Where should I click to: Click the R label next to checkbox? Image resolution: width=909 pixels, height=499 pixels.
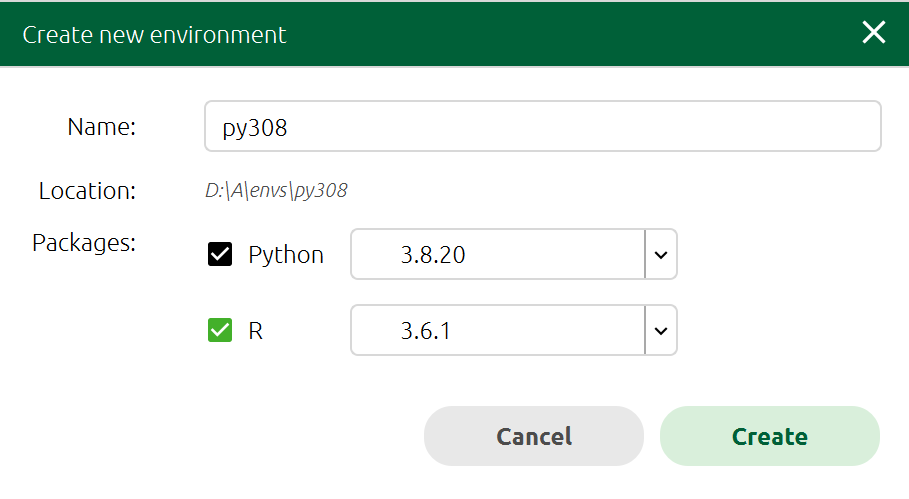coord(256,331)
